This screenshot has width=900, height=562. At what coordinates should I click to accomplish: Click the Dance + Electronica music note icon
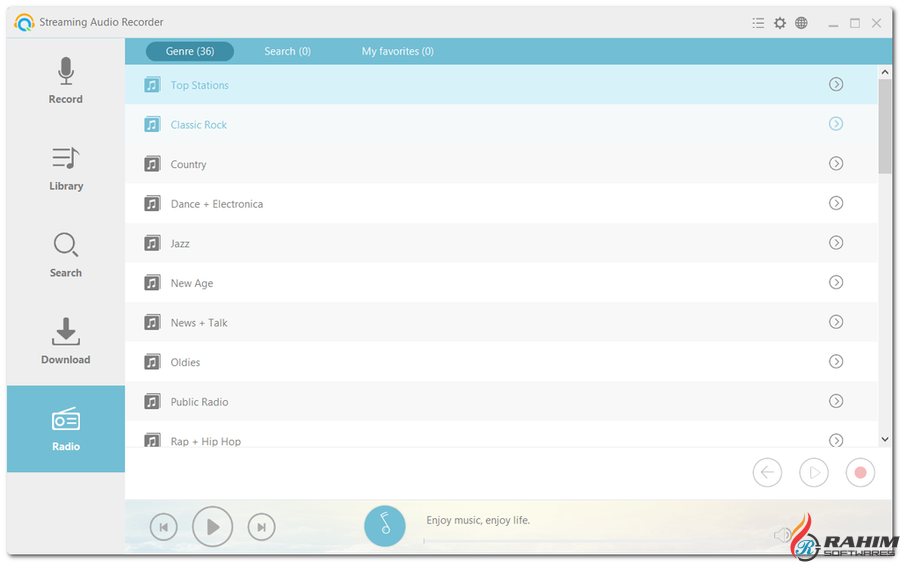(152, 204)
